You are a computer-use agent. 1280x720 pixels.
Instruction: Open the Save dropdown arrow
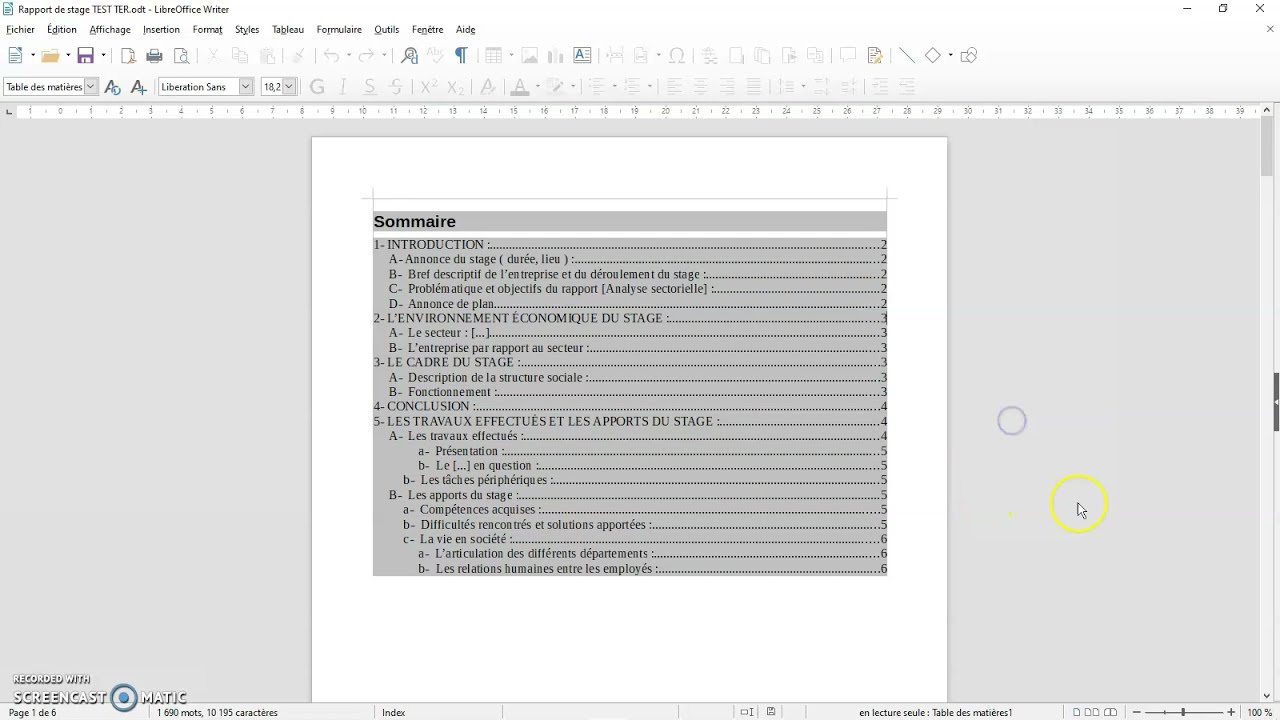pyautogui.click(x=103, y=56)
